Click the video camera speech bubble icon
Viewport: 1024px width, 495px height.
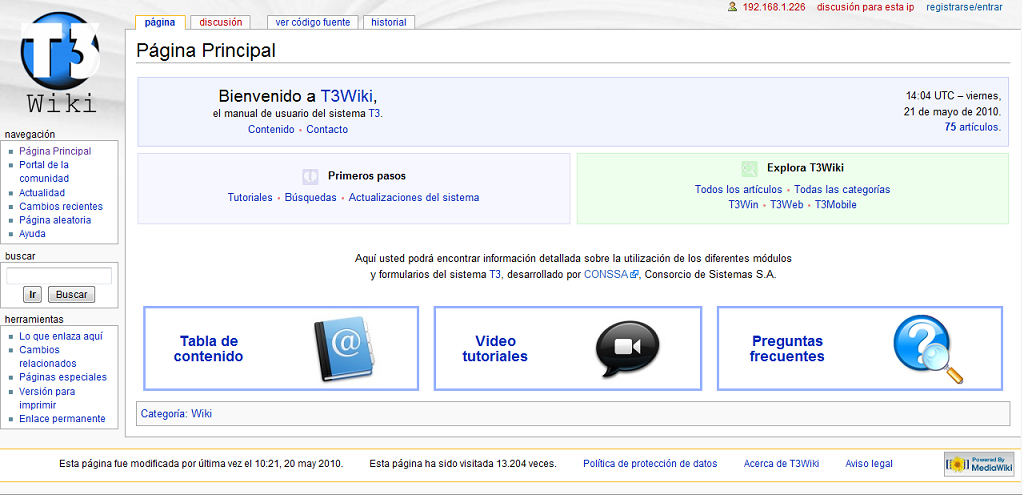point(627,349)
